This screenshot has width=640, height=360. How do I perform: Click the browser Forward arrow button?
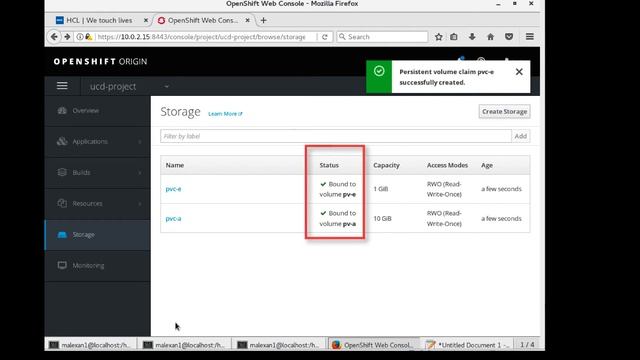[67, 37]
